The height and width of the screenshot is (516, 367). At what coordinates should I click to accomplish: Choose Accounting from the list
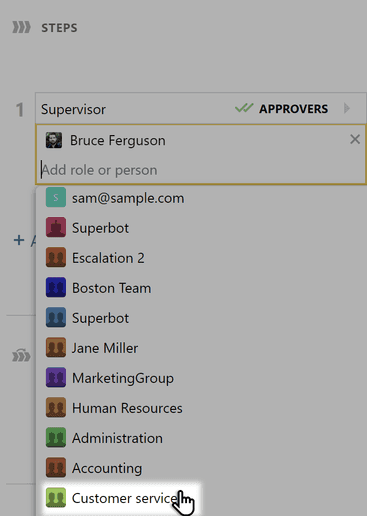(107, 468)
